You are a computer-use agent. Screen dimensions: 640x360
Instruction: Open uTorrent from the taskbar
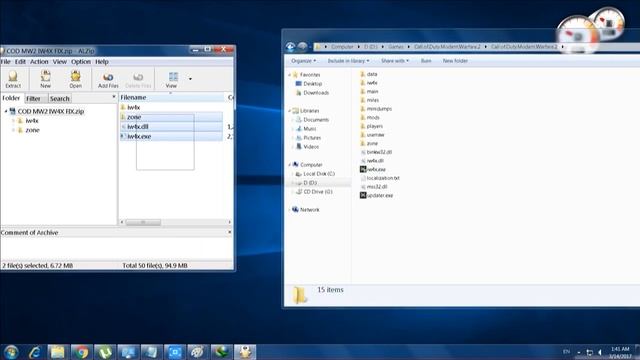click(104, 352)
